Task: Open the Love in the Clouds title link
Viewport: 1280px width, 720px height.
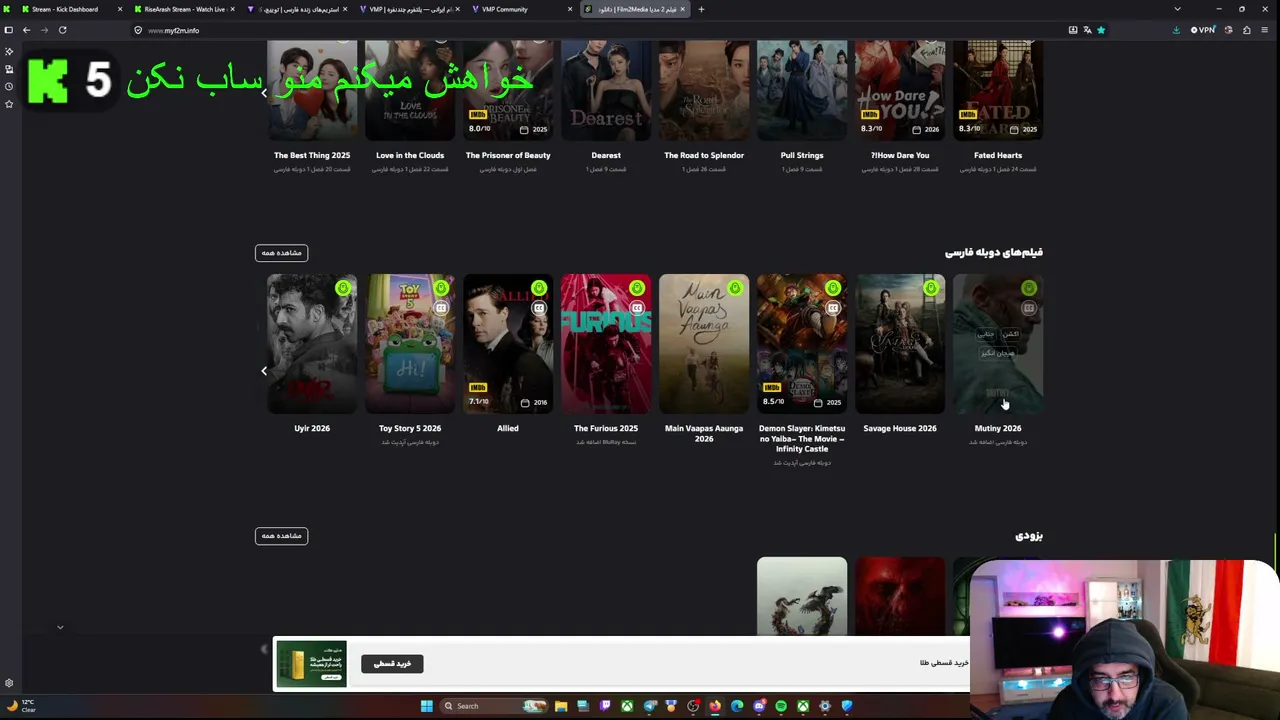Action: point(410,155)
